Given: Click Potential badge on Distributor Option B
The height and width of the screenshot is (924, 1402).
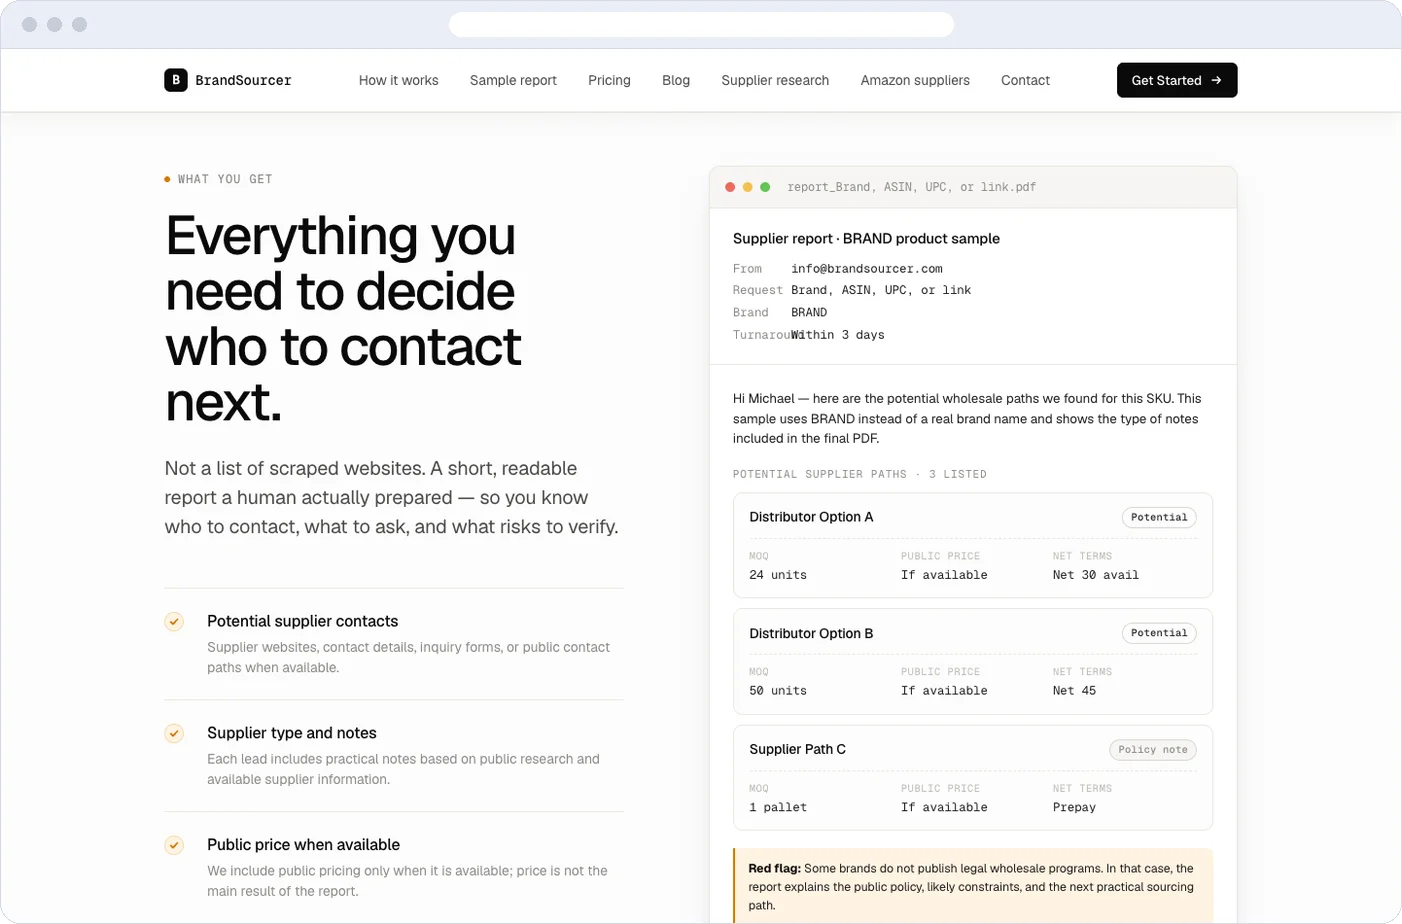Looking at the screenshot, I should (1159, 633).
